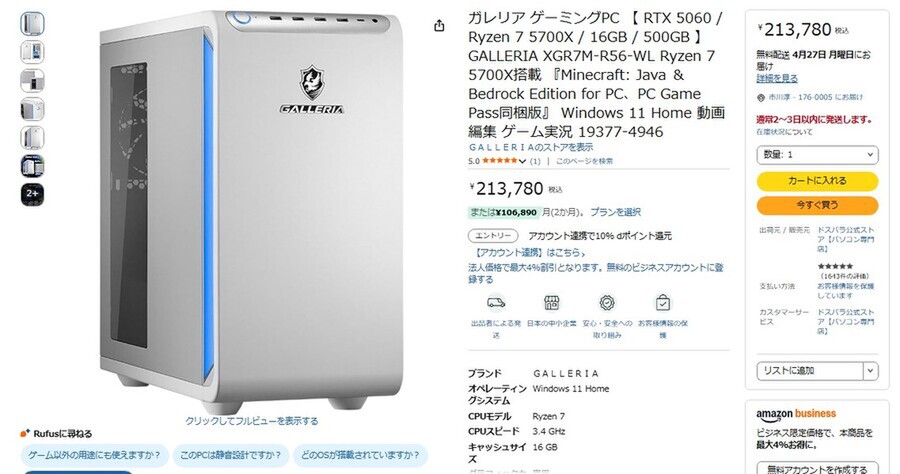Image resolution: width=900 pixels, height=474 pixels.
Task: Click the safety and security badge icon
Action: [x=607, y=302]
